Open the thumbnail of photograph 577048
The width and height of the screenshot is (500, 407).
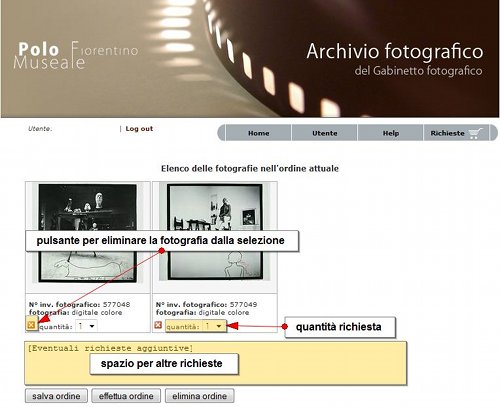pyautogui.click(x=88, y=233)
